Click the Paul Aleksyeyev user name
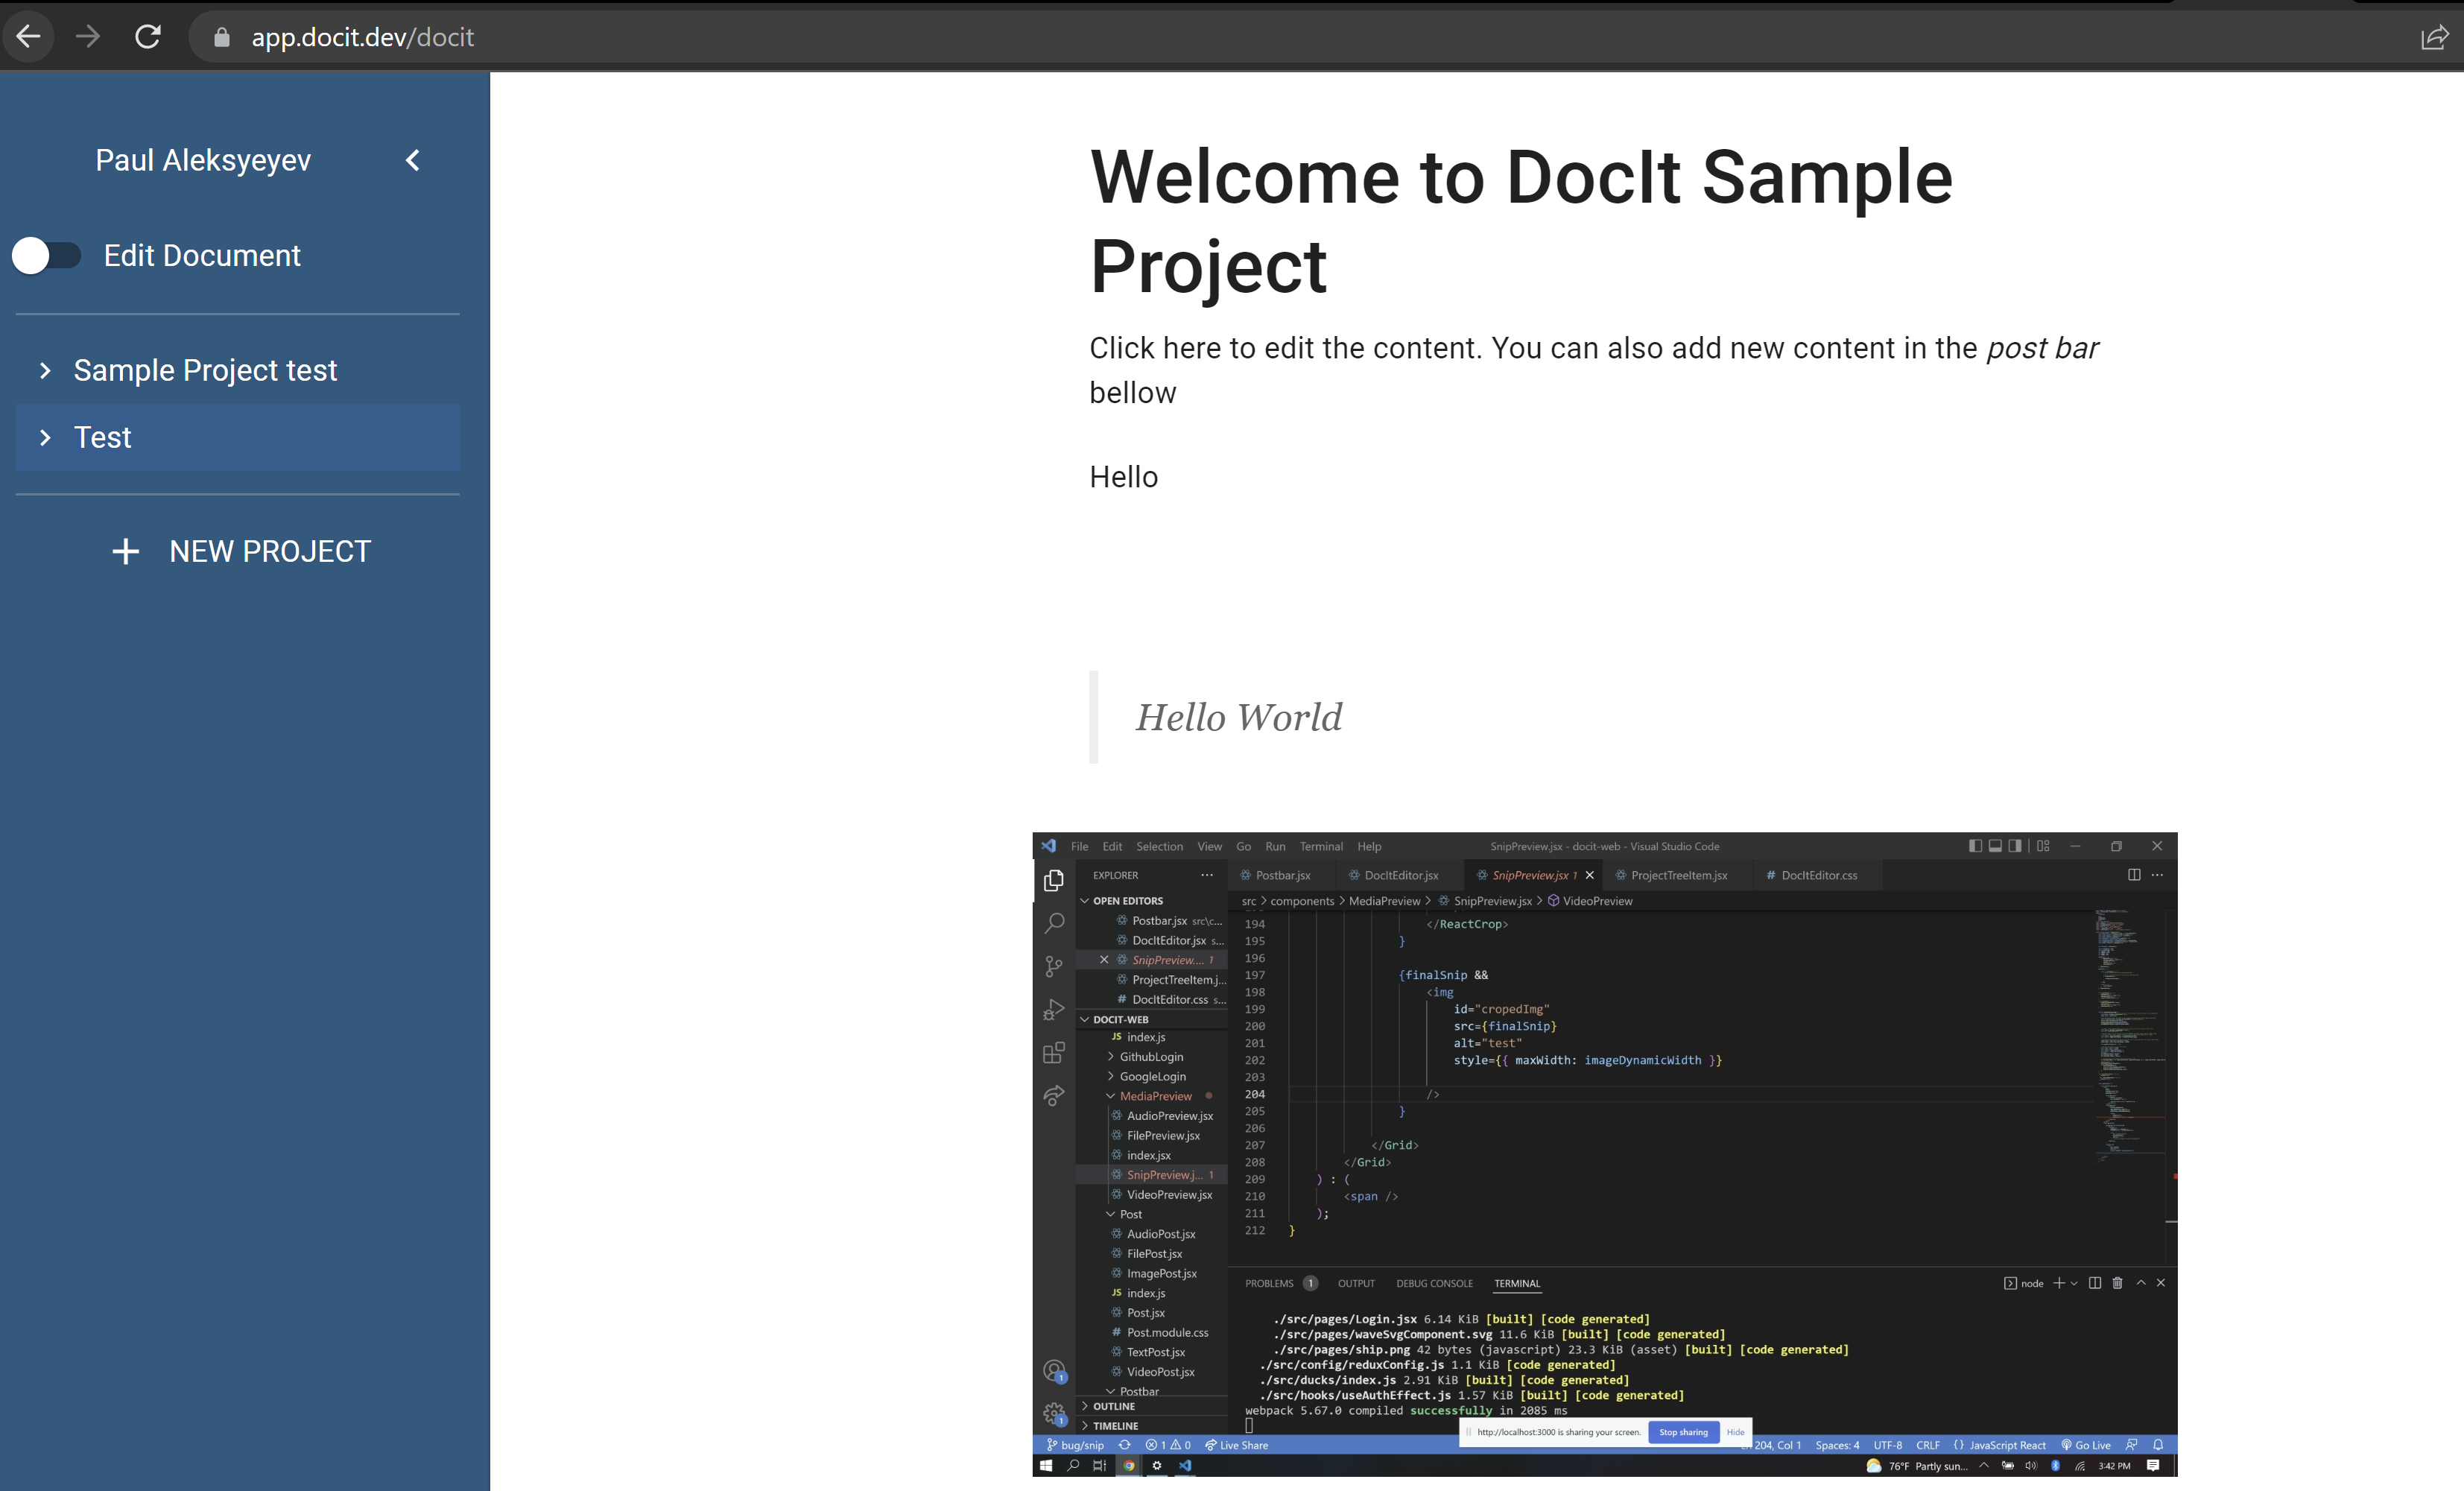This screenshot has height=1491, width=2464. coord(203,160)
